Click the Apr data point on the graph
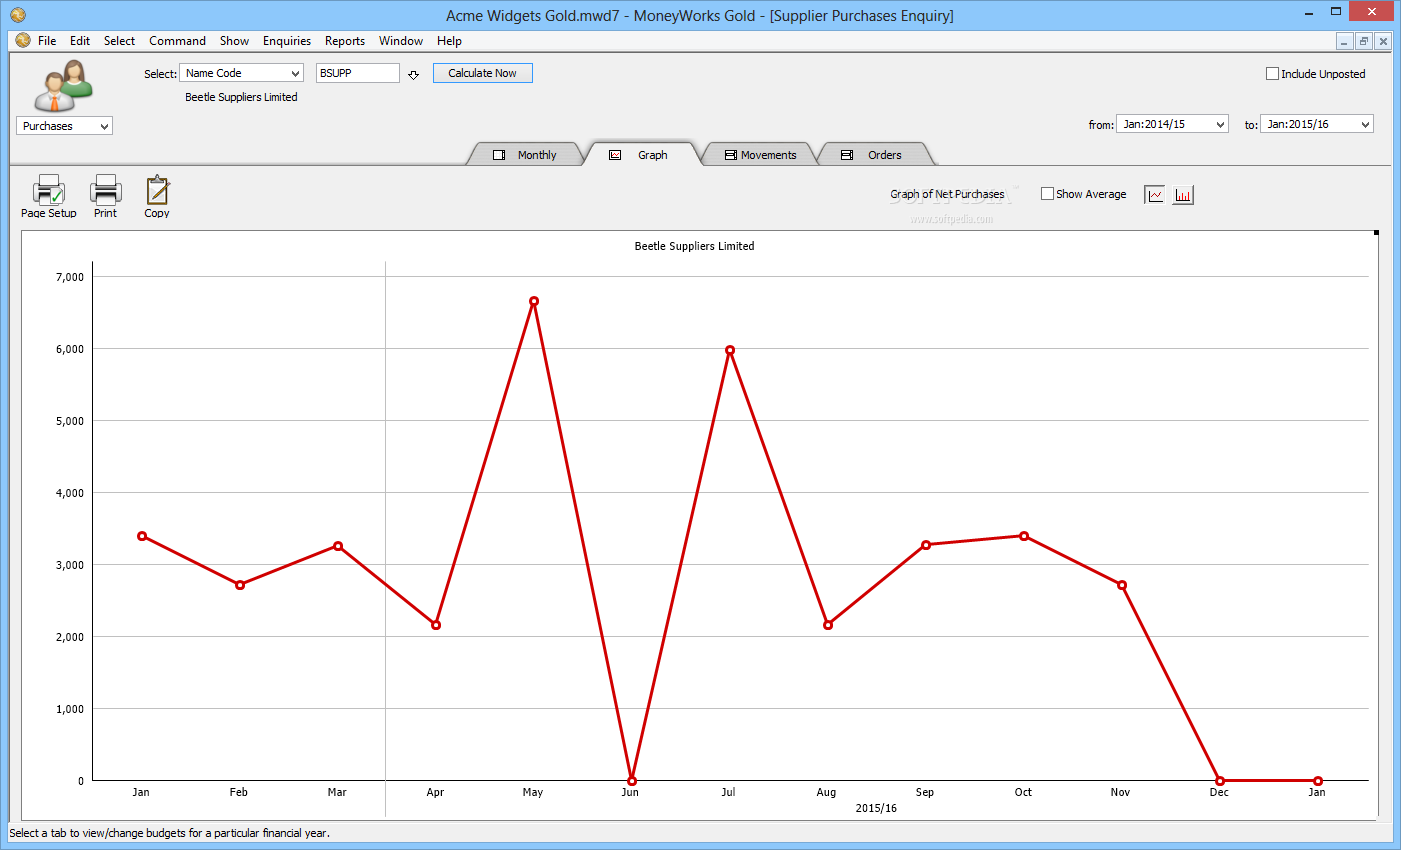The image size is (1401, 850). (436, 625)
